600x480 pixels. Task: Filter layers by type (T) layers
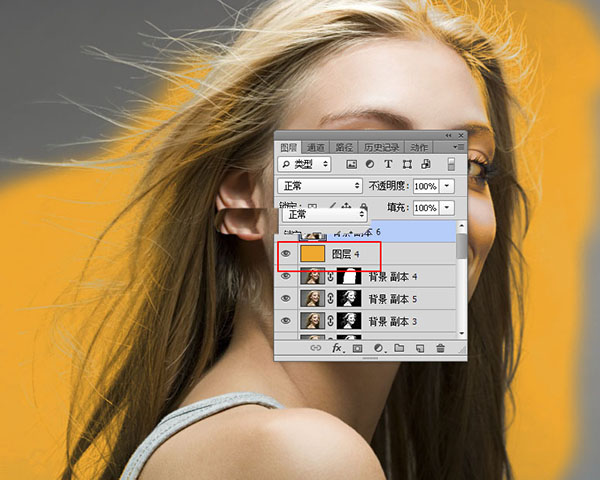click(x=389, y=164)
